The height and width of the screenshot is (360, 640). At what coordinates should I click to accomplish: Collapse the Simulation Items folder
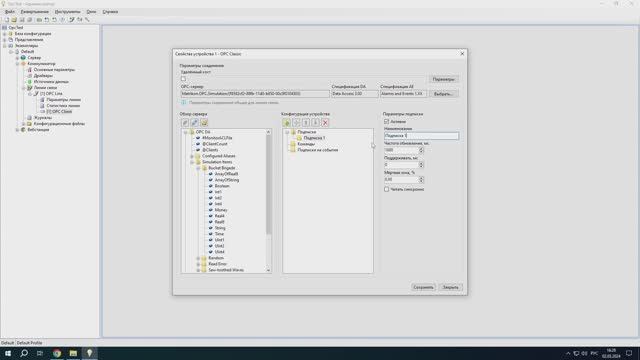tap(192, 162)
